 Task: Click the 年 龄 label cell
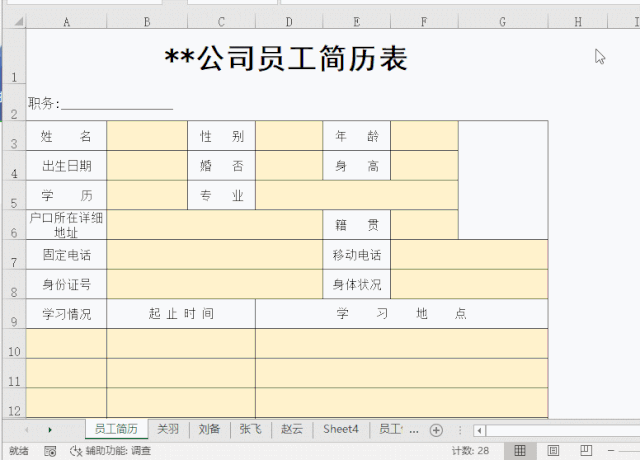(x=357, y=136)
